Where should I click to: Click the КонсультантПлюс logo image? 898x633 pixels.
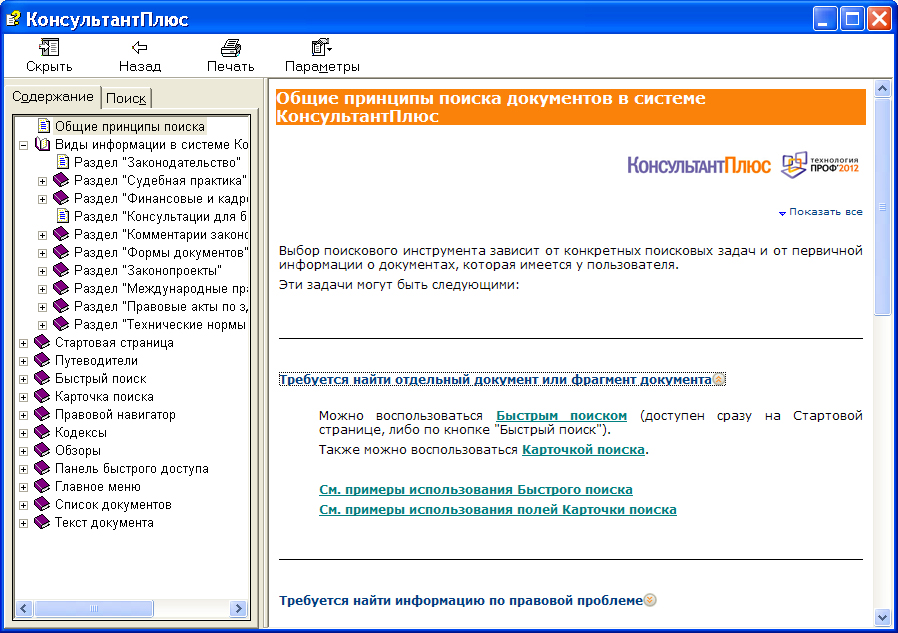pos(699,166)
